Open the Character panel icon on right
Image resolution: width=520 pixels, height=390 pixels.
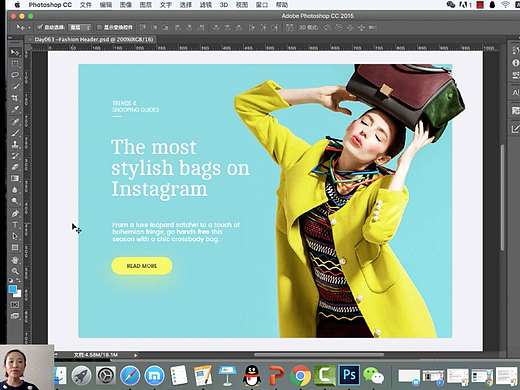tap(516, 92)
